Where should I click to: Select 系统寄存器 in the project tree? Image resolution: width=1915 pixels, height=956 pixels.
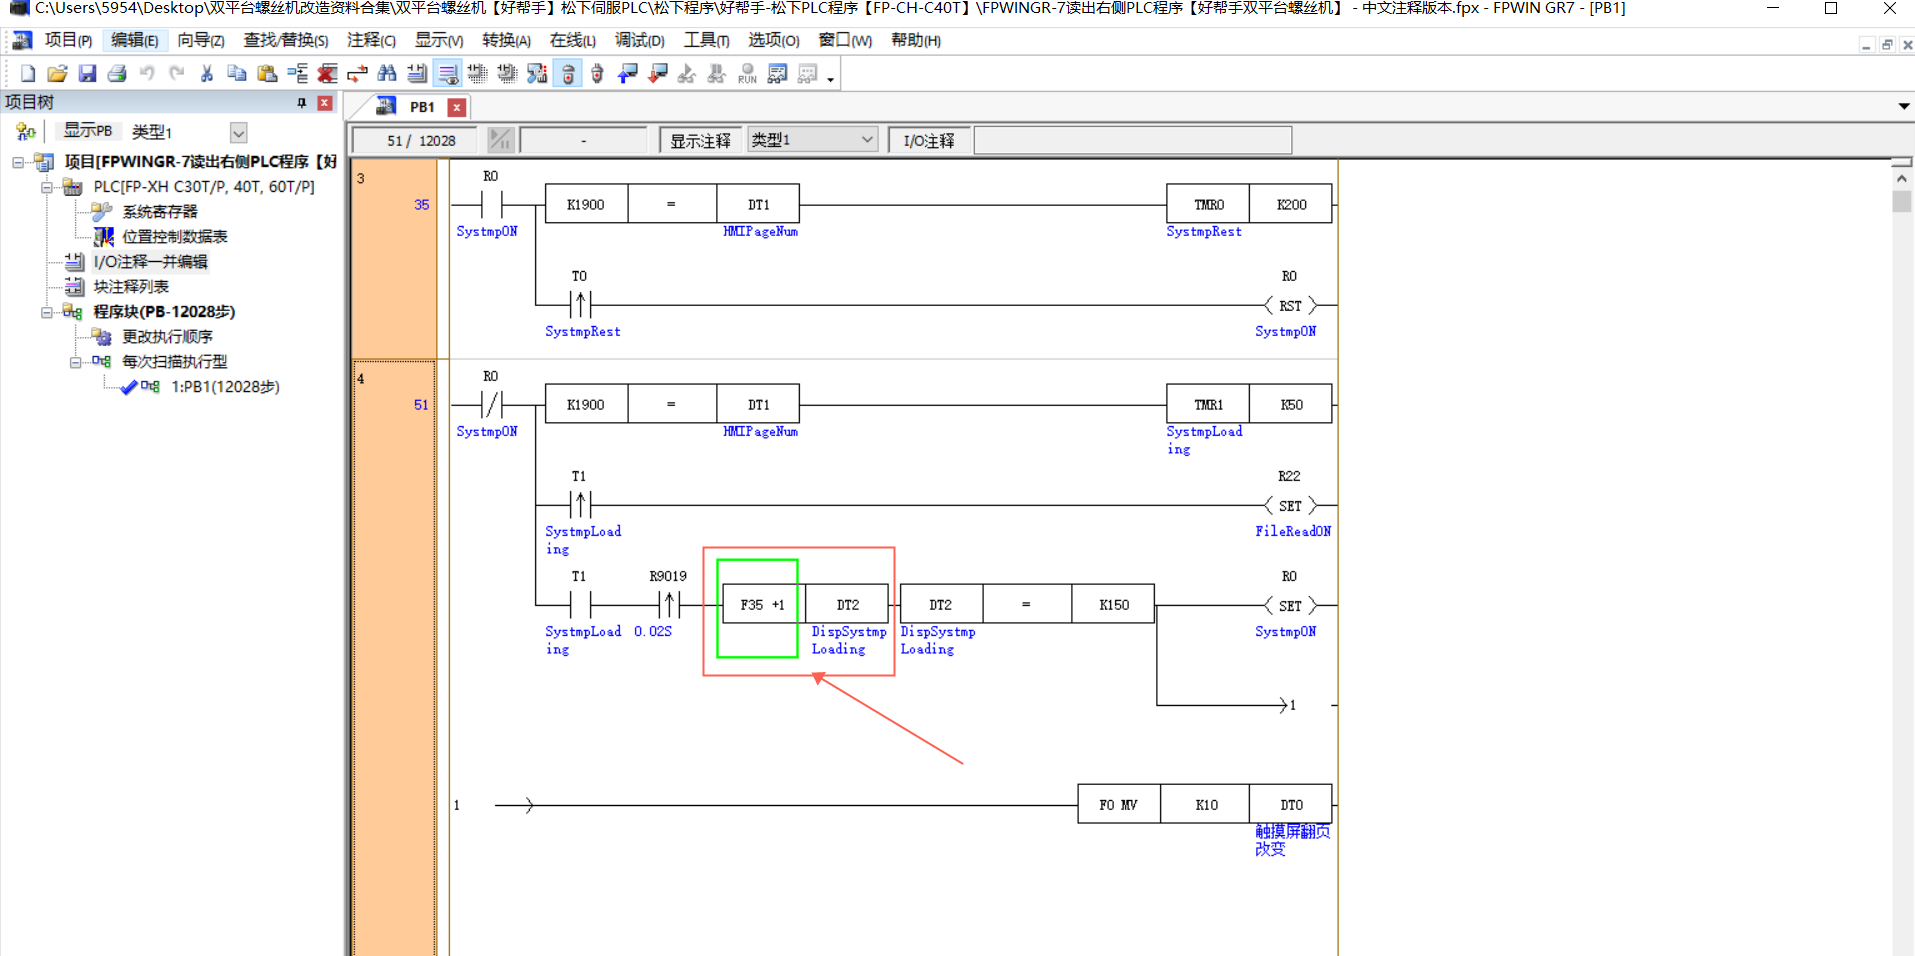[x=159, y=212]
